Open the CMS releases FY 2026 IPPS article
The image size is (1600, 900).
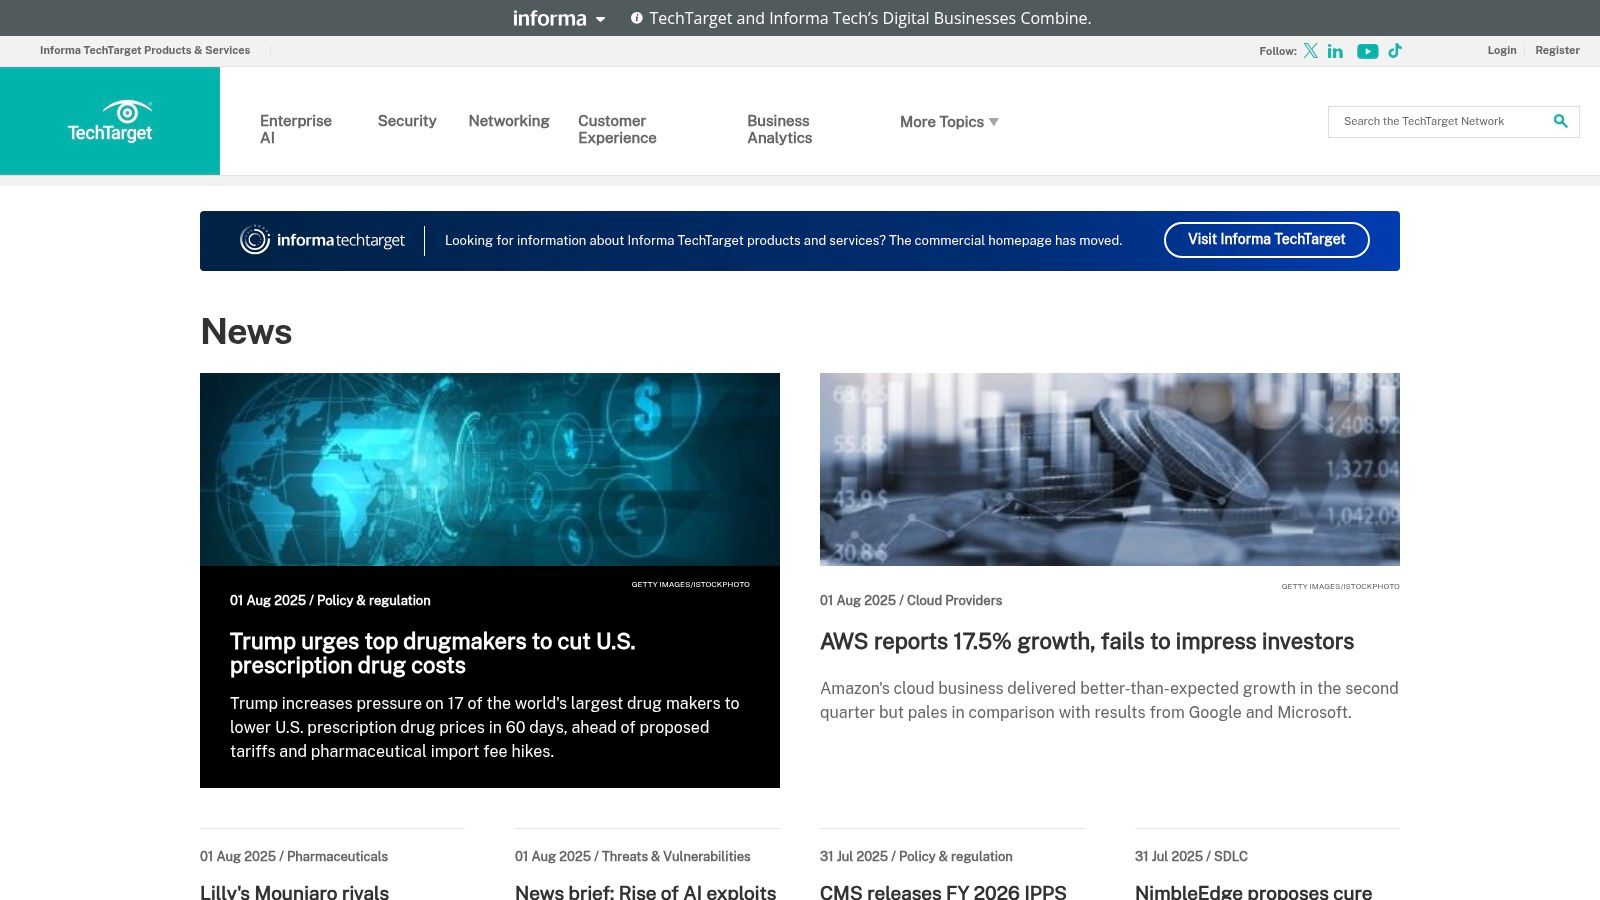pos(943,892)
